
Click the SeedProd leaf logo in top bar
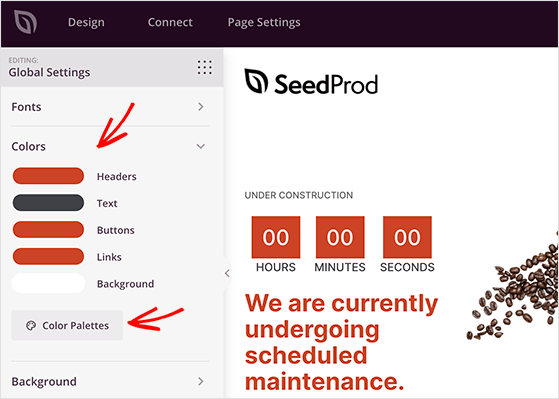tap(25, 22)
